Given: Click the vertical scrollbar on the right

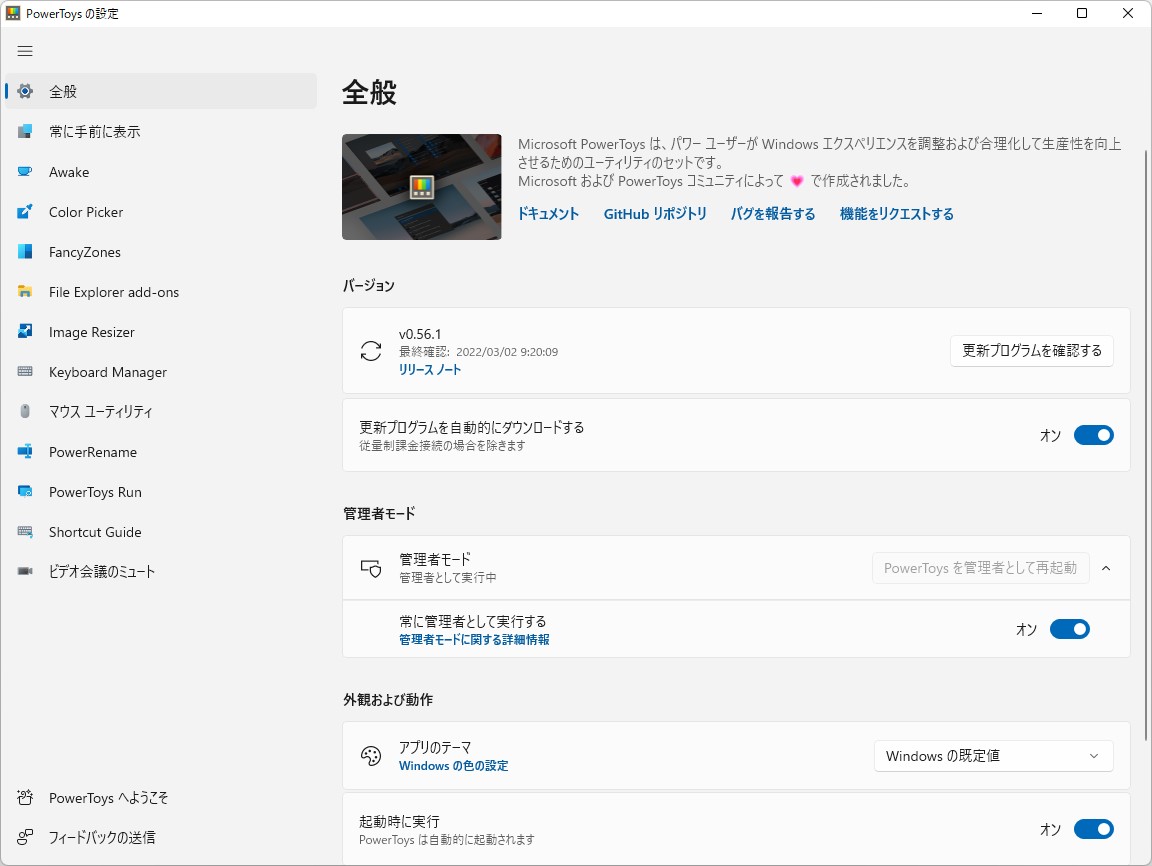Looking at the screenshot, I should pyautogui.click(x=1145, y=445).
